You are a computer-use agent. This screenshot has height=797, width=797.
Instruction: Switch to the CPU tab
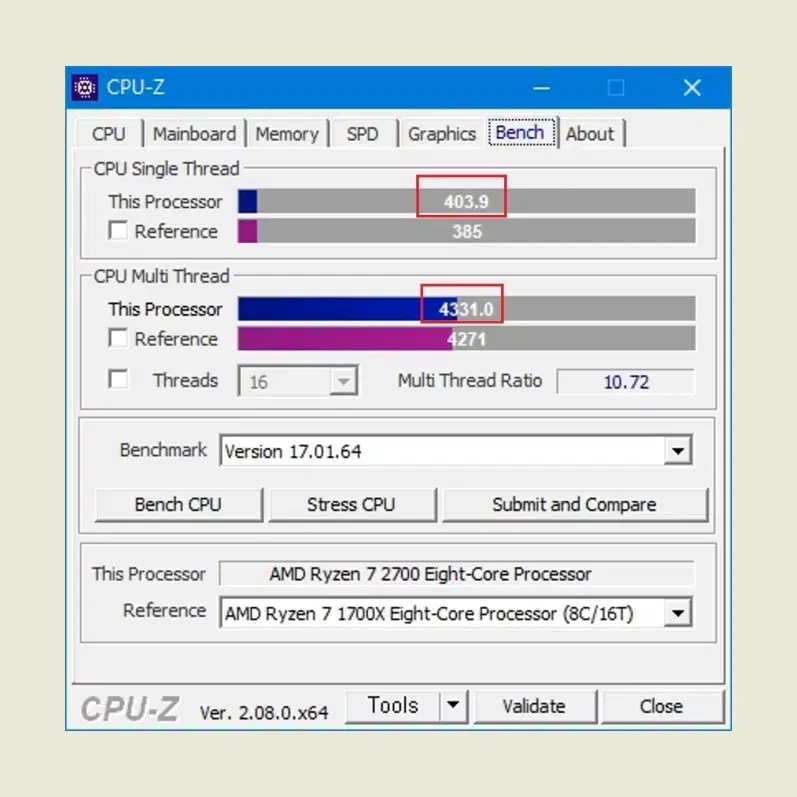pos(109,134)
